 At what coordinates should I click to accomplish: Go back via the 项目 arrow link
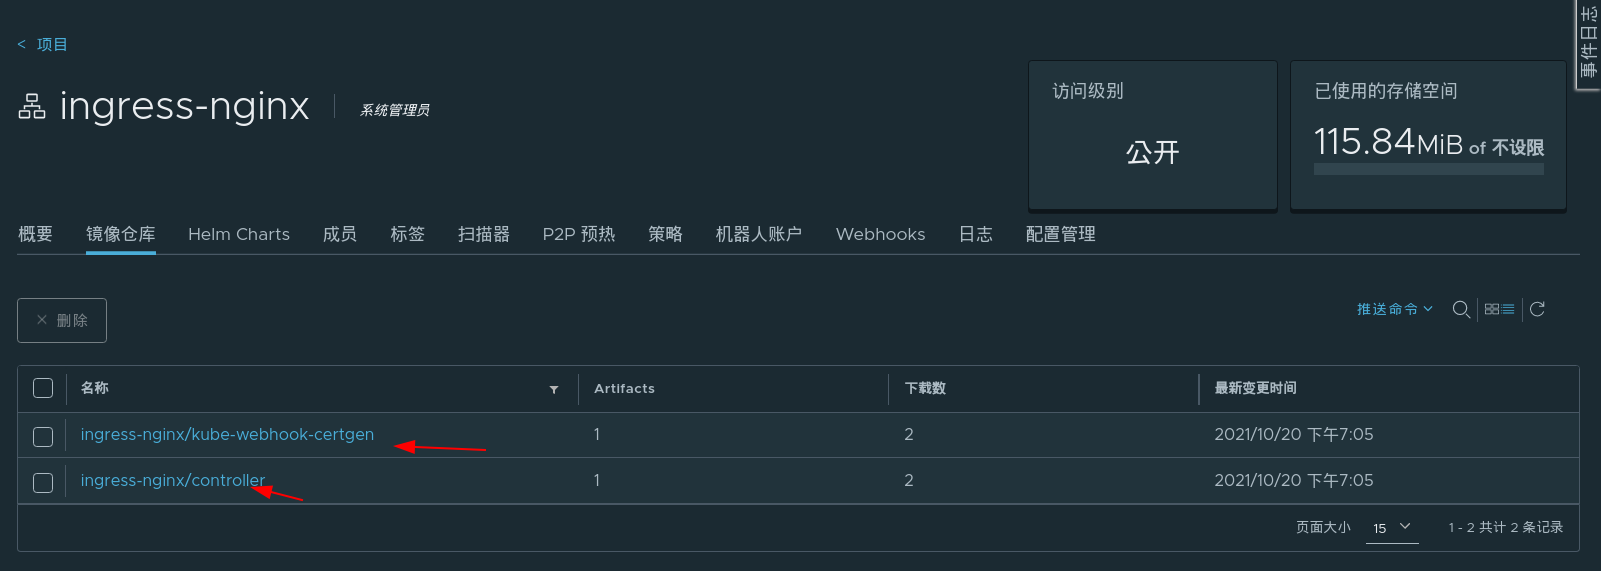pos(42,44)
